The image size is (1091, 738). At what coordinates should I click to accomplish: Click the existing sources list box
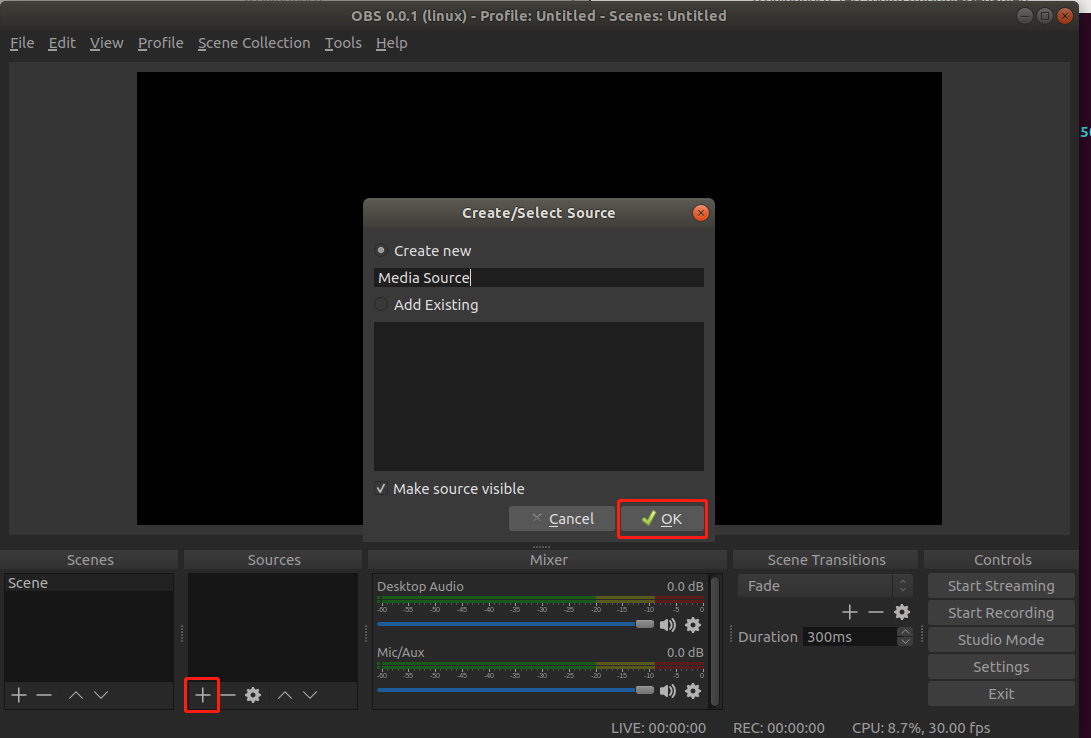pos(539,396)
